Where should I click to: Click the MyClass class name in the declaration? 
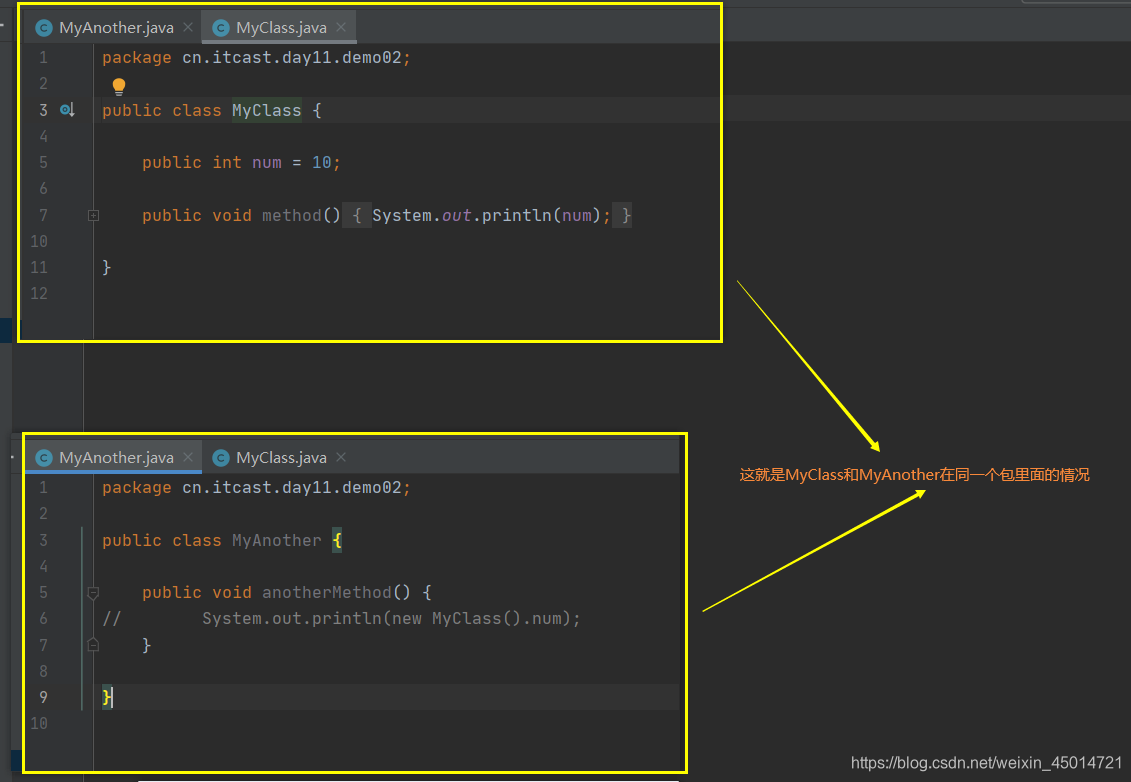(266, 110)
